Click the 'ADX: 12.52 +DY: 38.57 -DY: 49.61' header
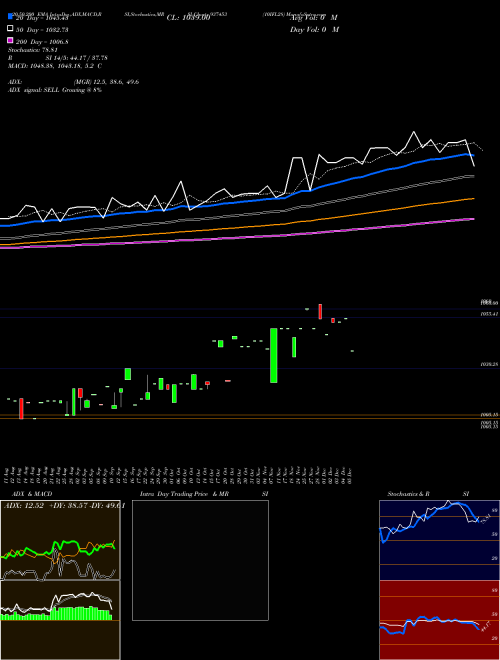The width and height of the screenshot is (500, 660). coord(64,506)
